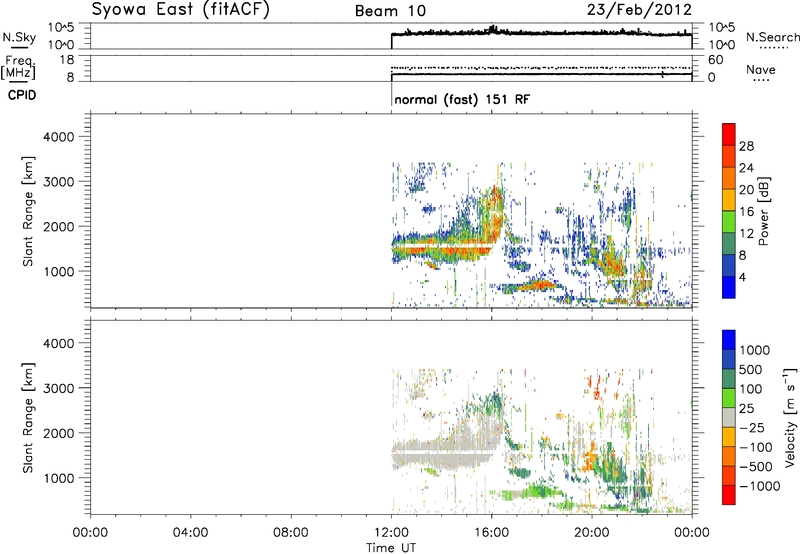Click the 'Nave' legend label

761,69
